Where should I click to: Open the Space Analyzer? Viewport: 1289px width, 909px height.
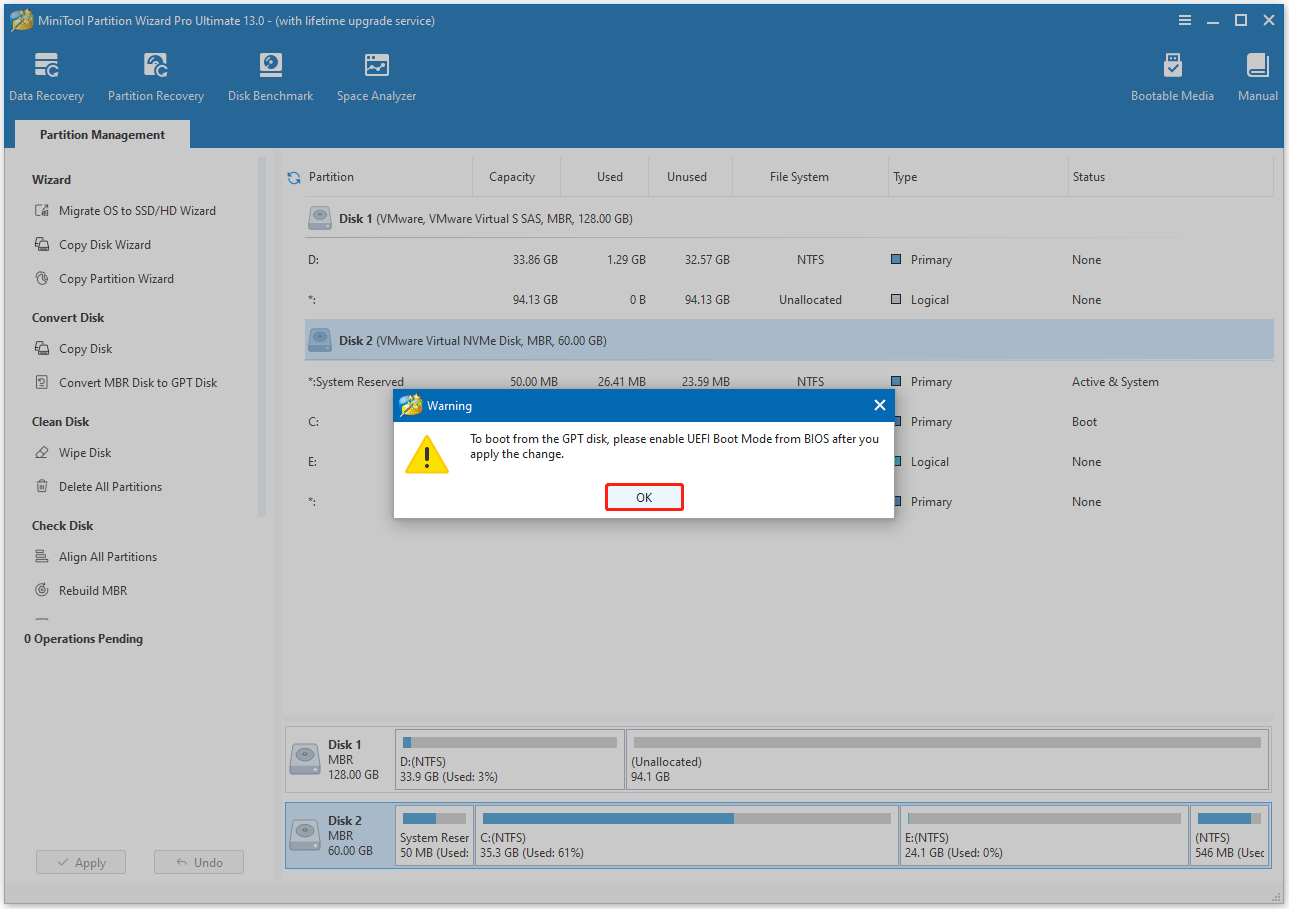click(x=375, y=75)
